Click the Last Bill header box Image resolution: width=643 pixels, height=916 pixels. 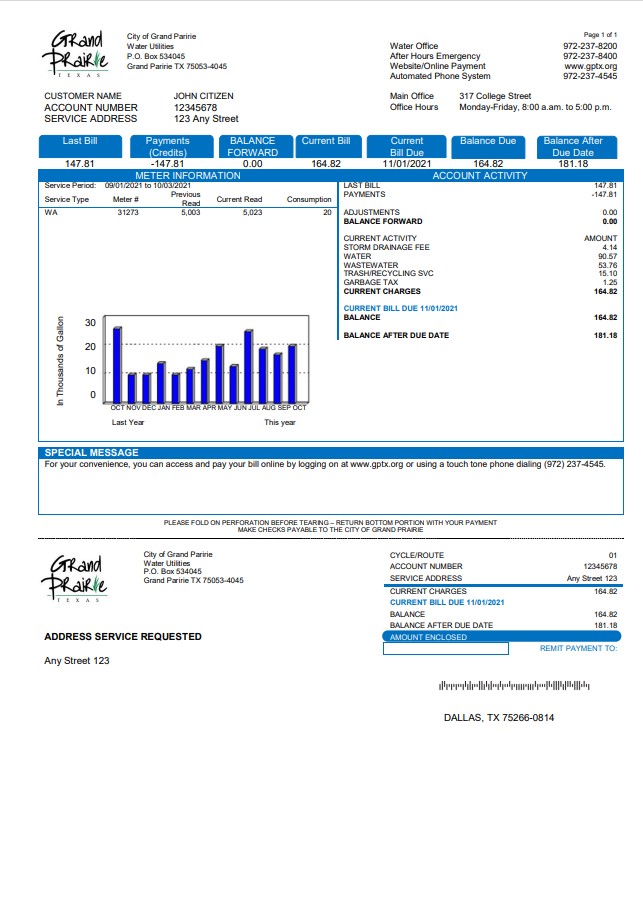pyautogui.click(x=80, y=146)
